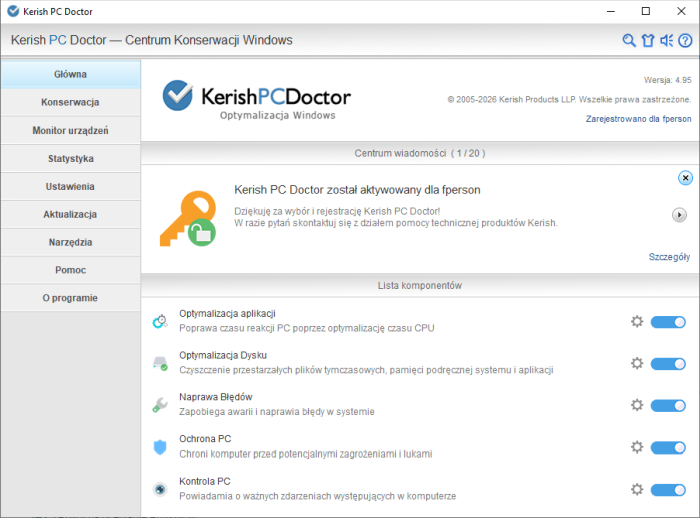Maximize the Kerish PC Doctor window
The width and height of the screenshot is (700, 518).
pos(646,11)
